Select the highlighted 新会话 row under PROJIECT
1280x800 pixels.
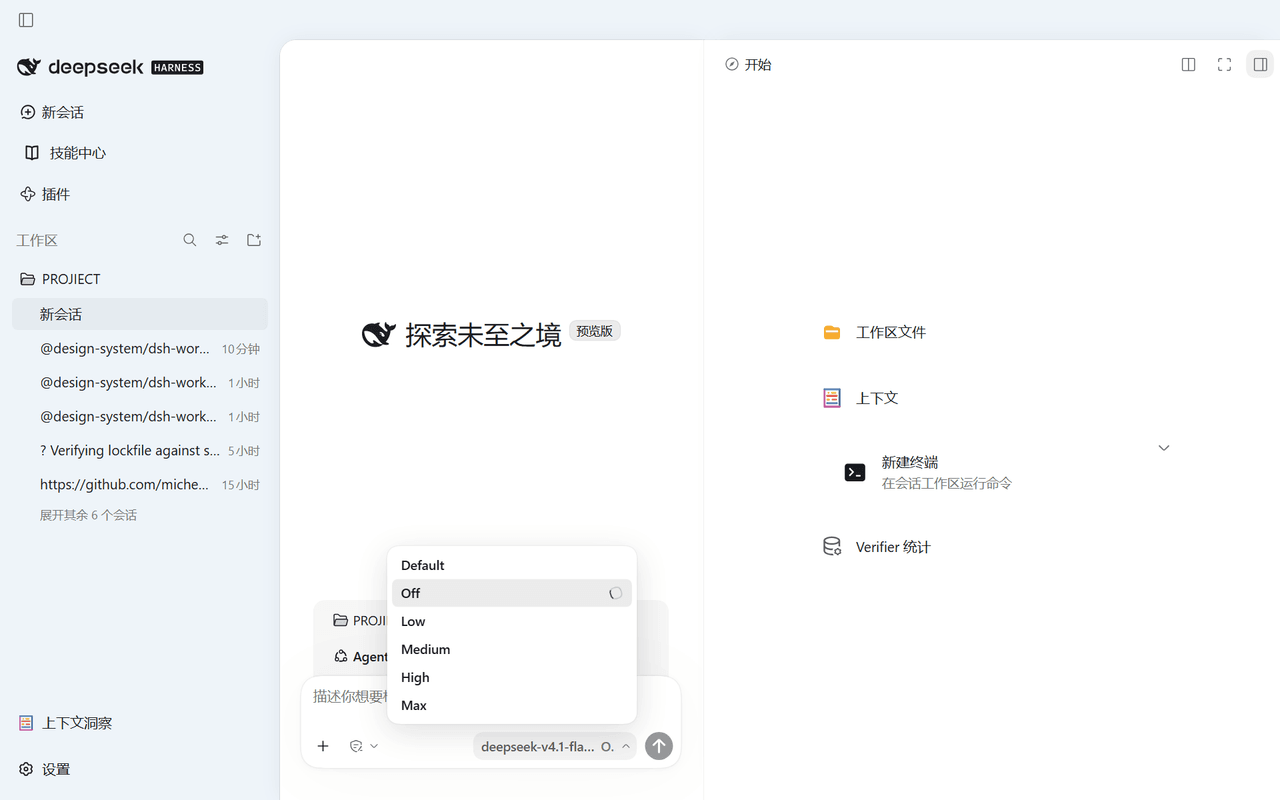140,314
